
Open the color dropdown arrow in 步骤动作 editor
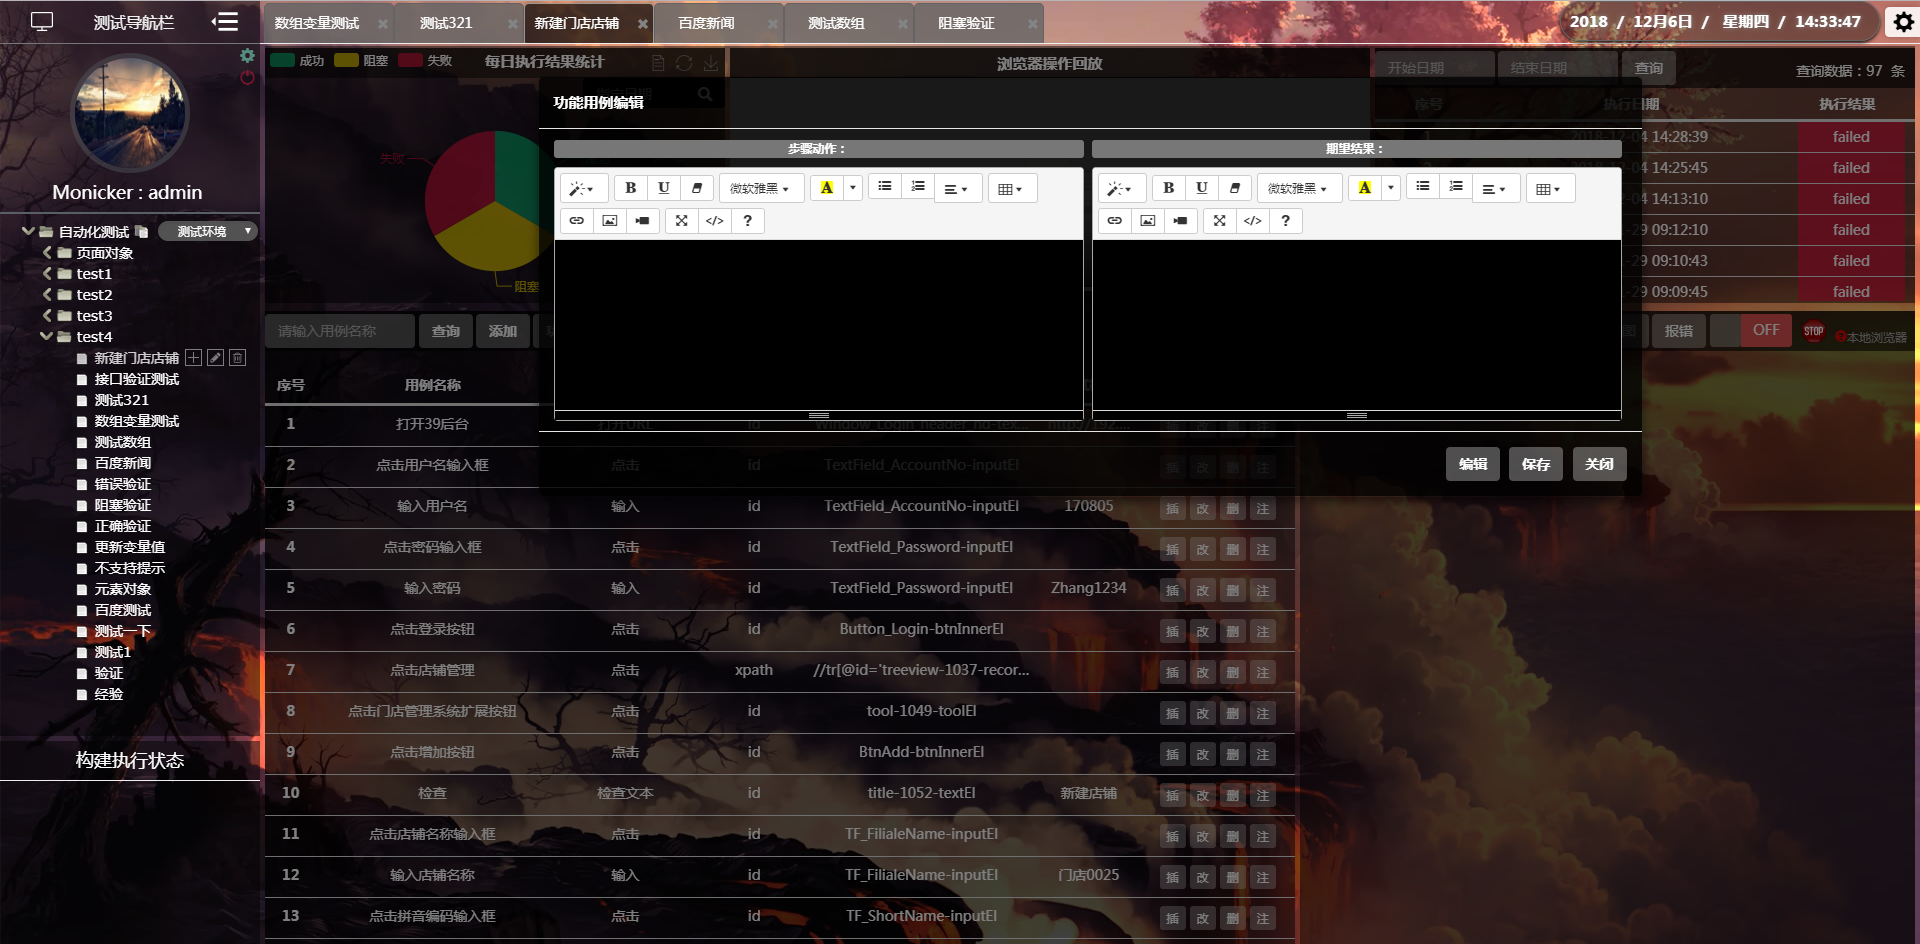click(x=852, y=188)
